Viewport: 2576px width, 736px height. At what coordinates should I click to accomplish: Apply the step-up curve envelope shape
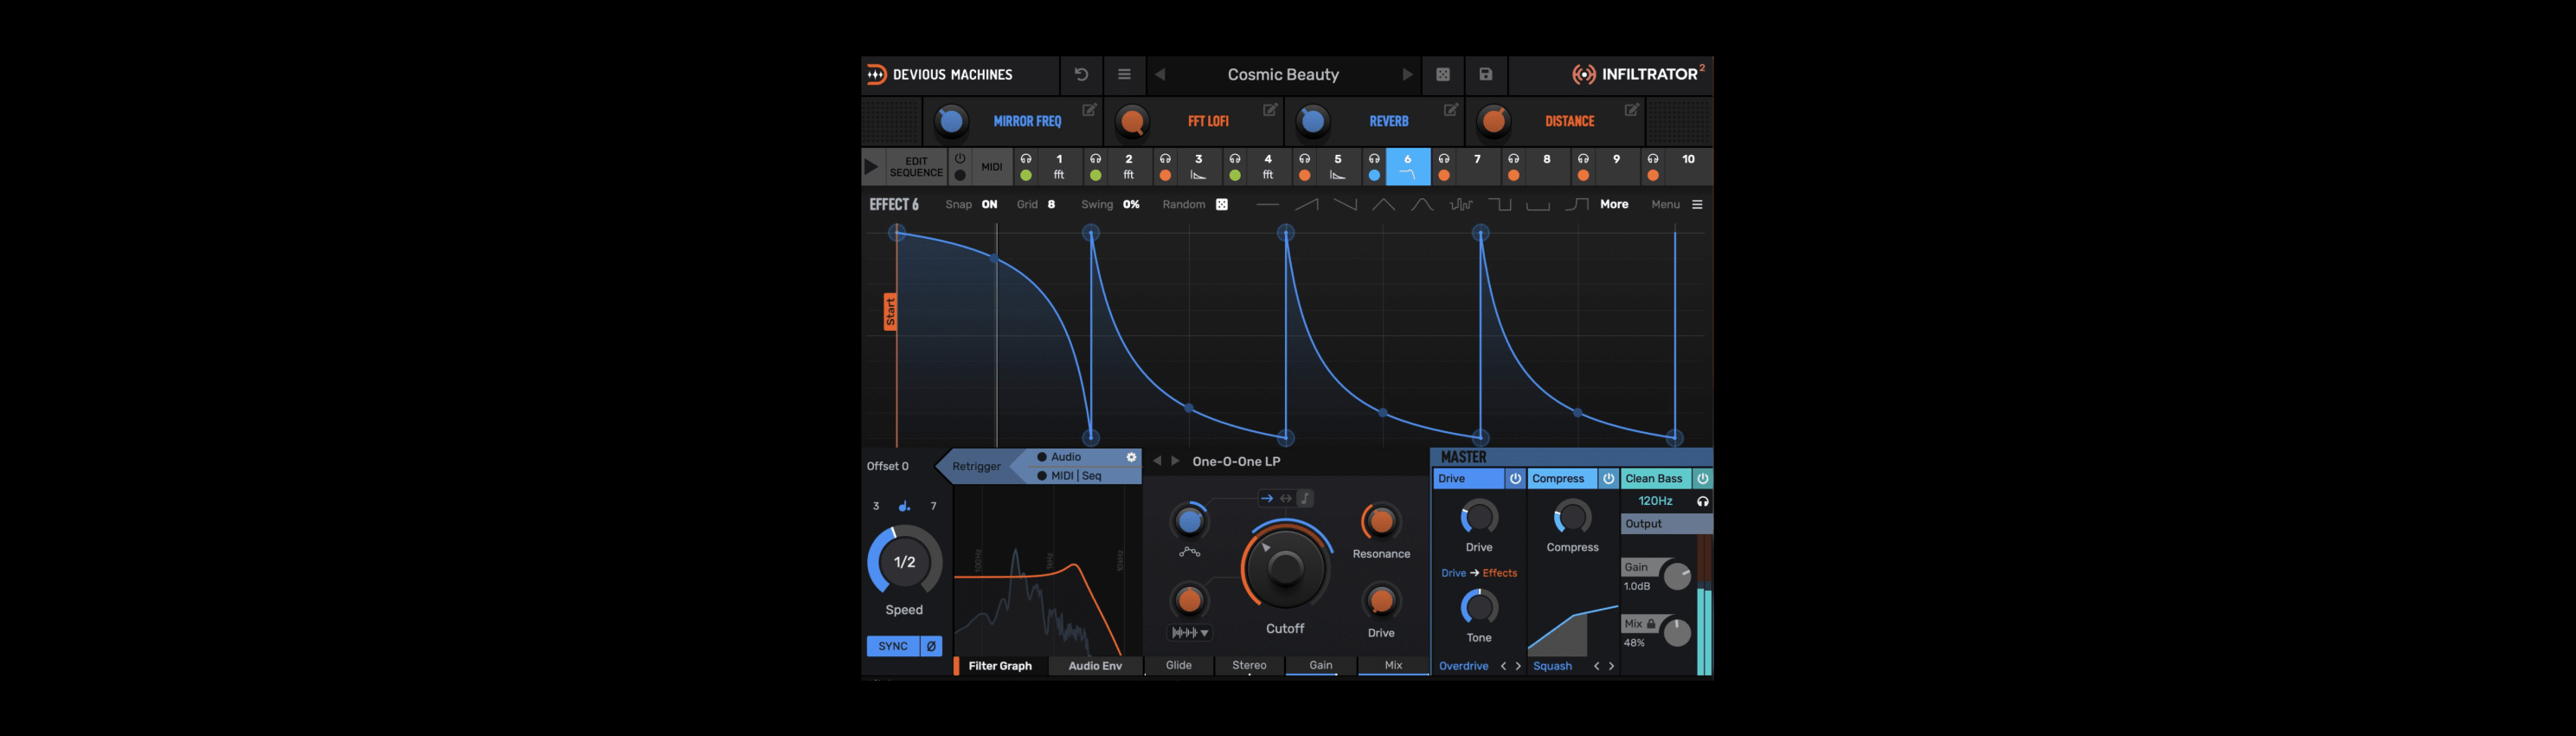1576,204
